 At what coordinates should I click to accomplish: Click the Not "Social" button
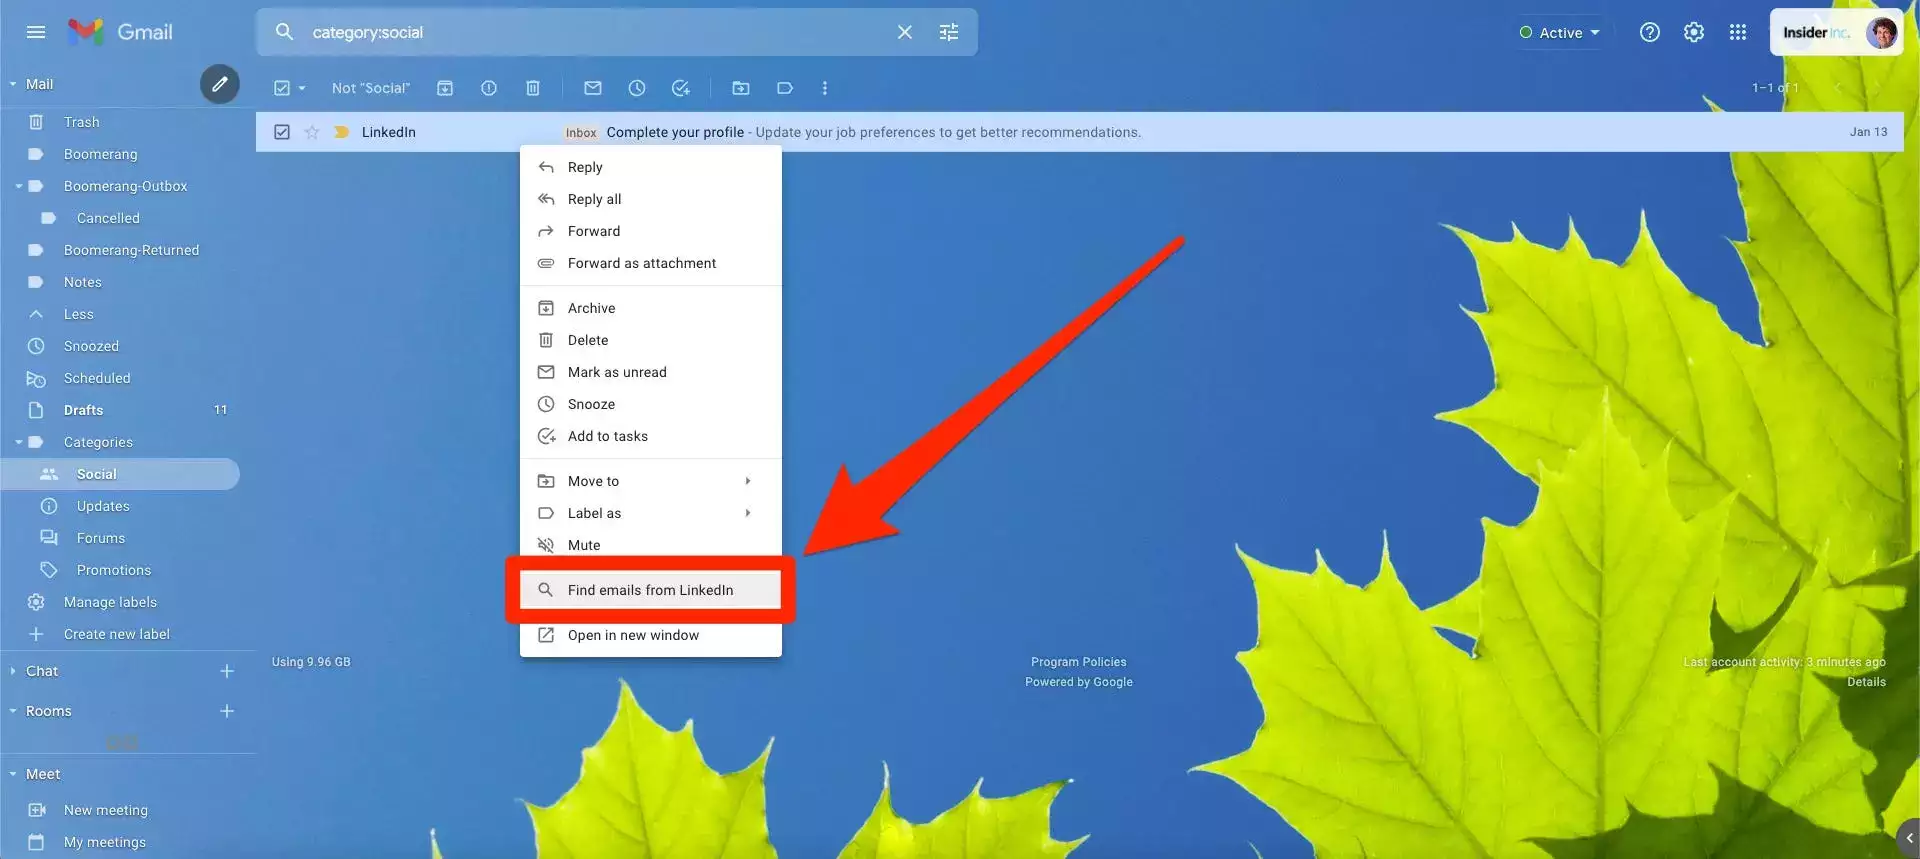tap(371, 88)
